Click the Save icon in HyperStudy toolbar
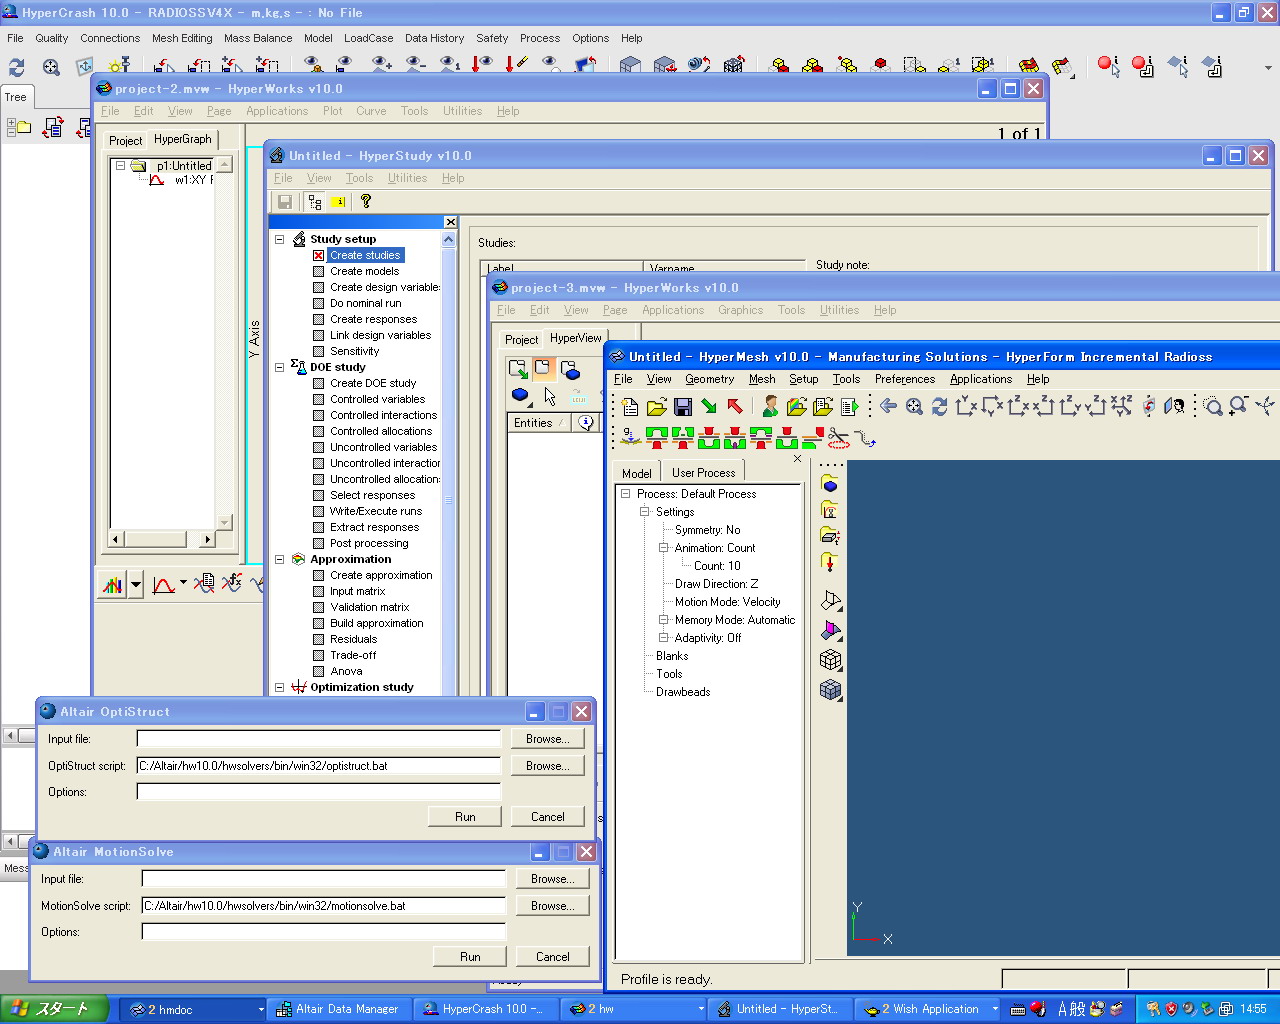The height and width of the screenshot is (1024, 1280). [285, 202]
